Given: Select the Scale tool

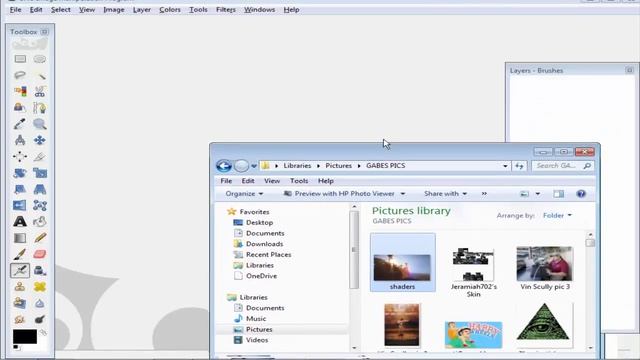Looking at the screenshot, I should [x=40, y=173].
